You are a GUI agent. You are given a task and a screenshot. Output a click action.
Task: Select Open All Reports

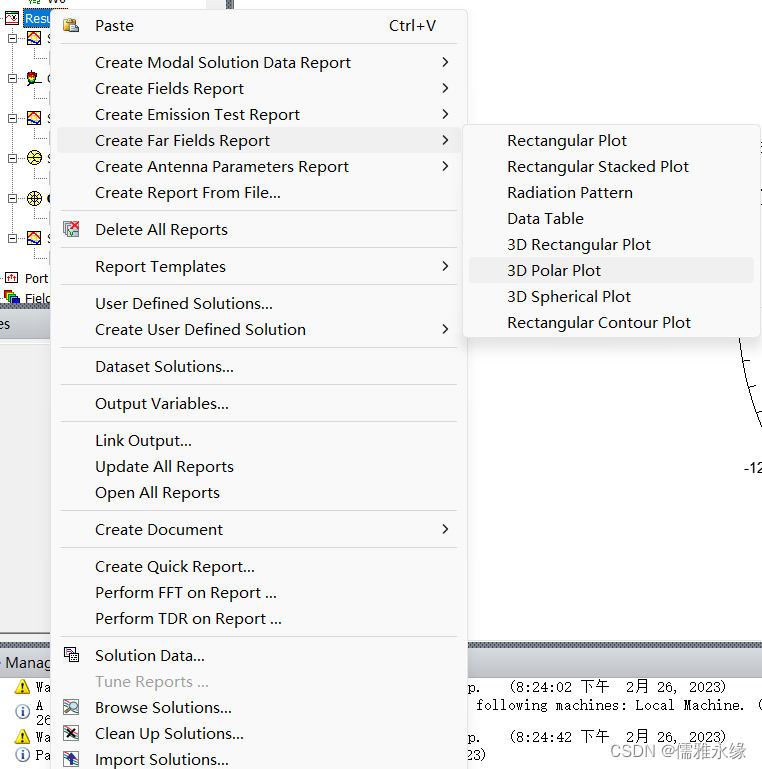259,492
